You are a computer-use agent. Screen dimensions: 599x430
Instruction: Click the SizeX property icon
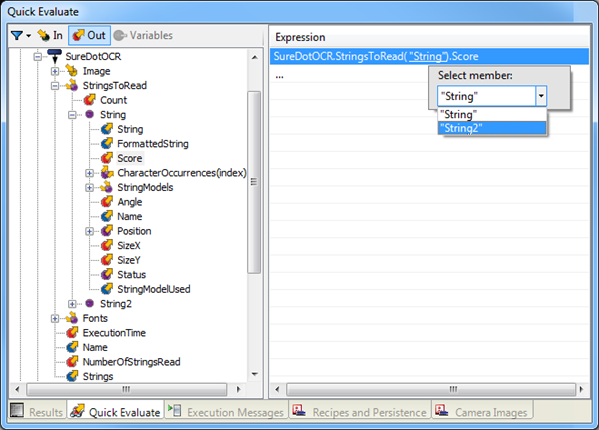[107, 245]
